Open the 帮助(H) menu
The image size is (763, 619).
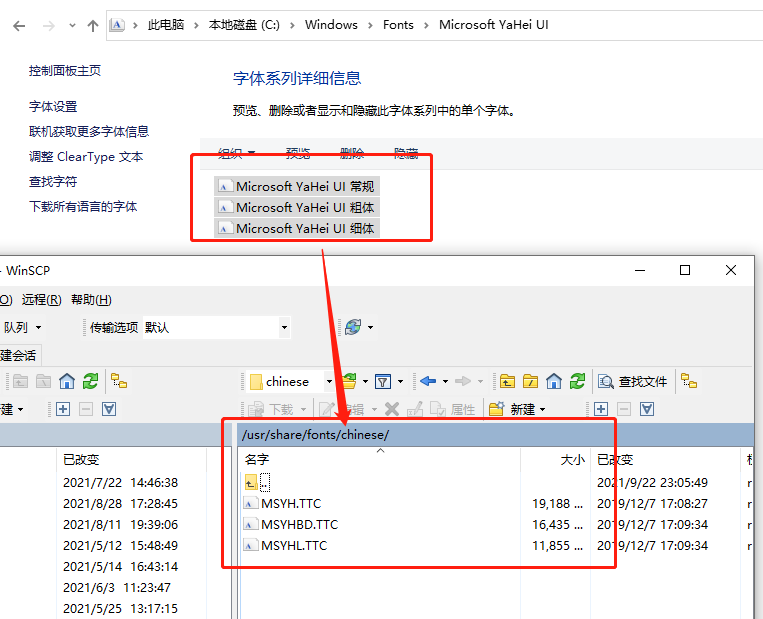pos(91,299)
